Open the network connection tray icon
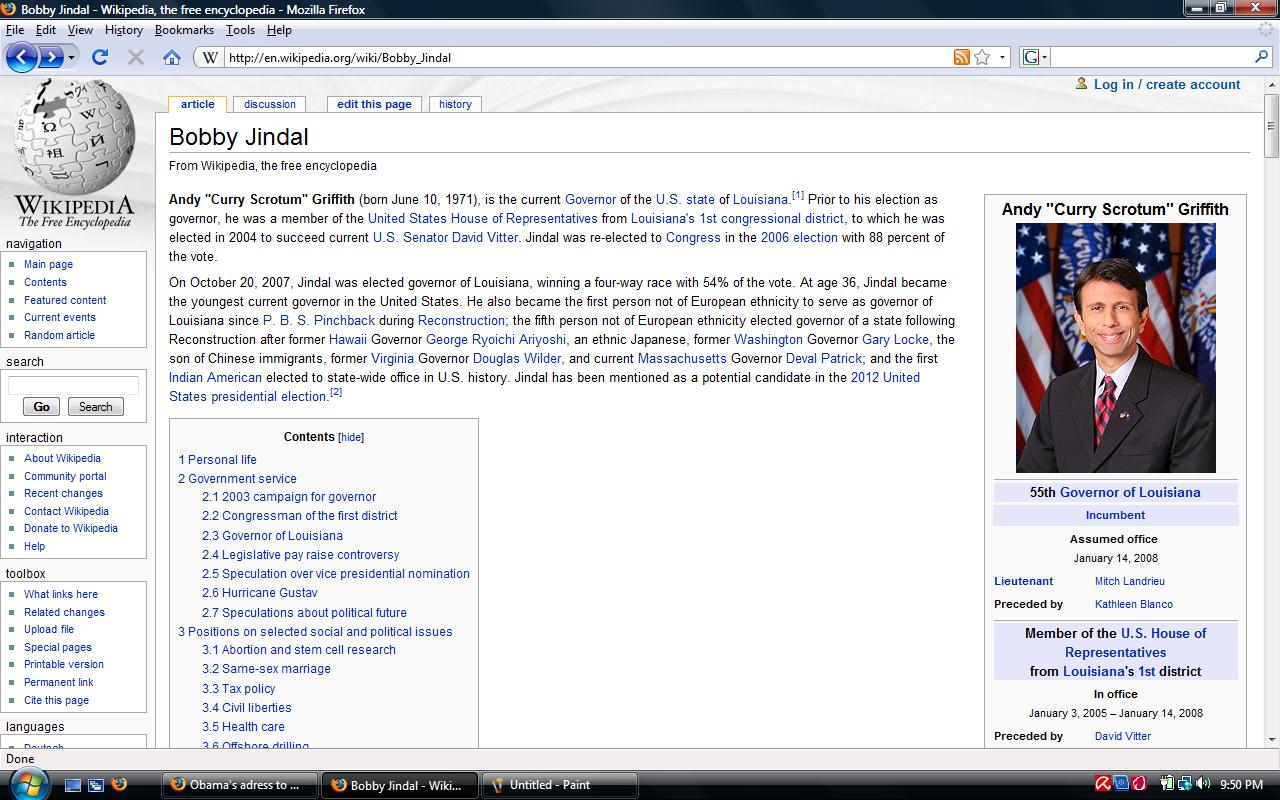This screenshot has width=1280, height=800. [1184, 784]
